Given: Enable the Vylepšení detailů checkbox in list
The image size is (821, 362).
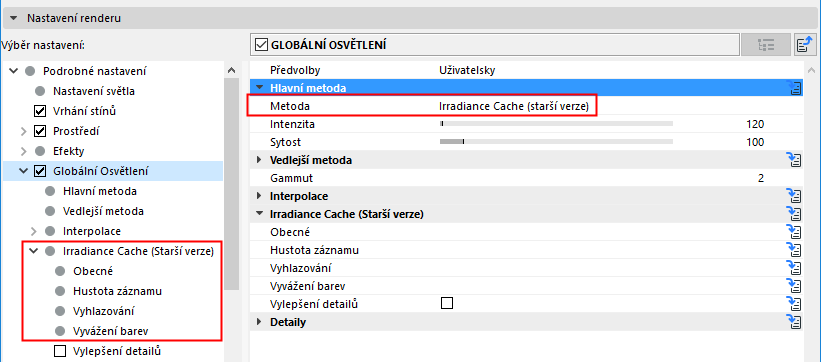Looking at the screenshot, I should (447, 303).
